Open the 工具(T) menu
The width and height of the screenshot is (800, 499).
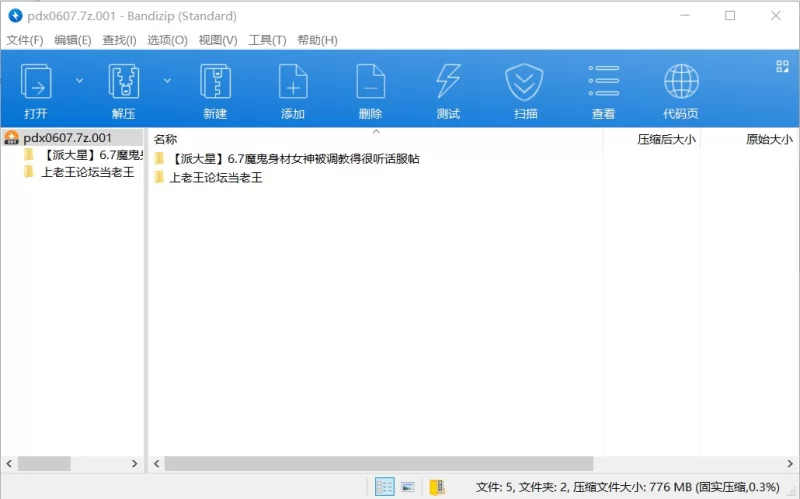tap(267, 40)
